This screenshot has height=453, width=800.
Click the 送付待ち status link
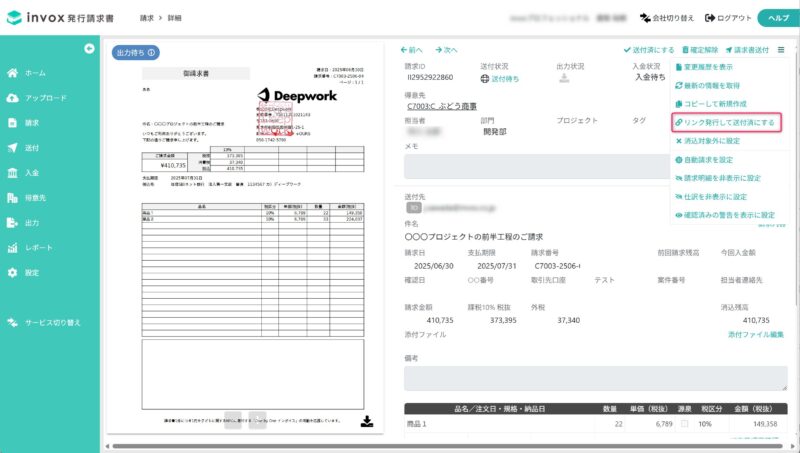(x=505, y=79)
